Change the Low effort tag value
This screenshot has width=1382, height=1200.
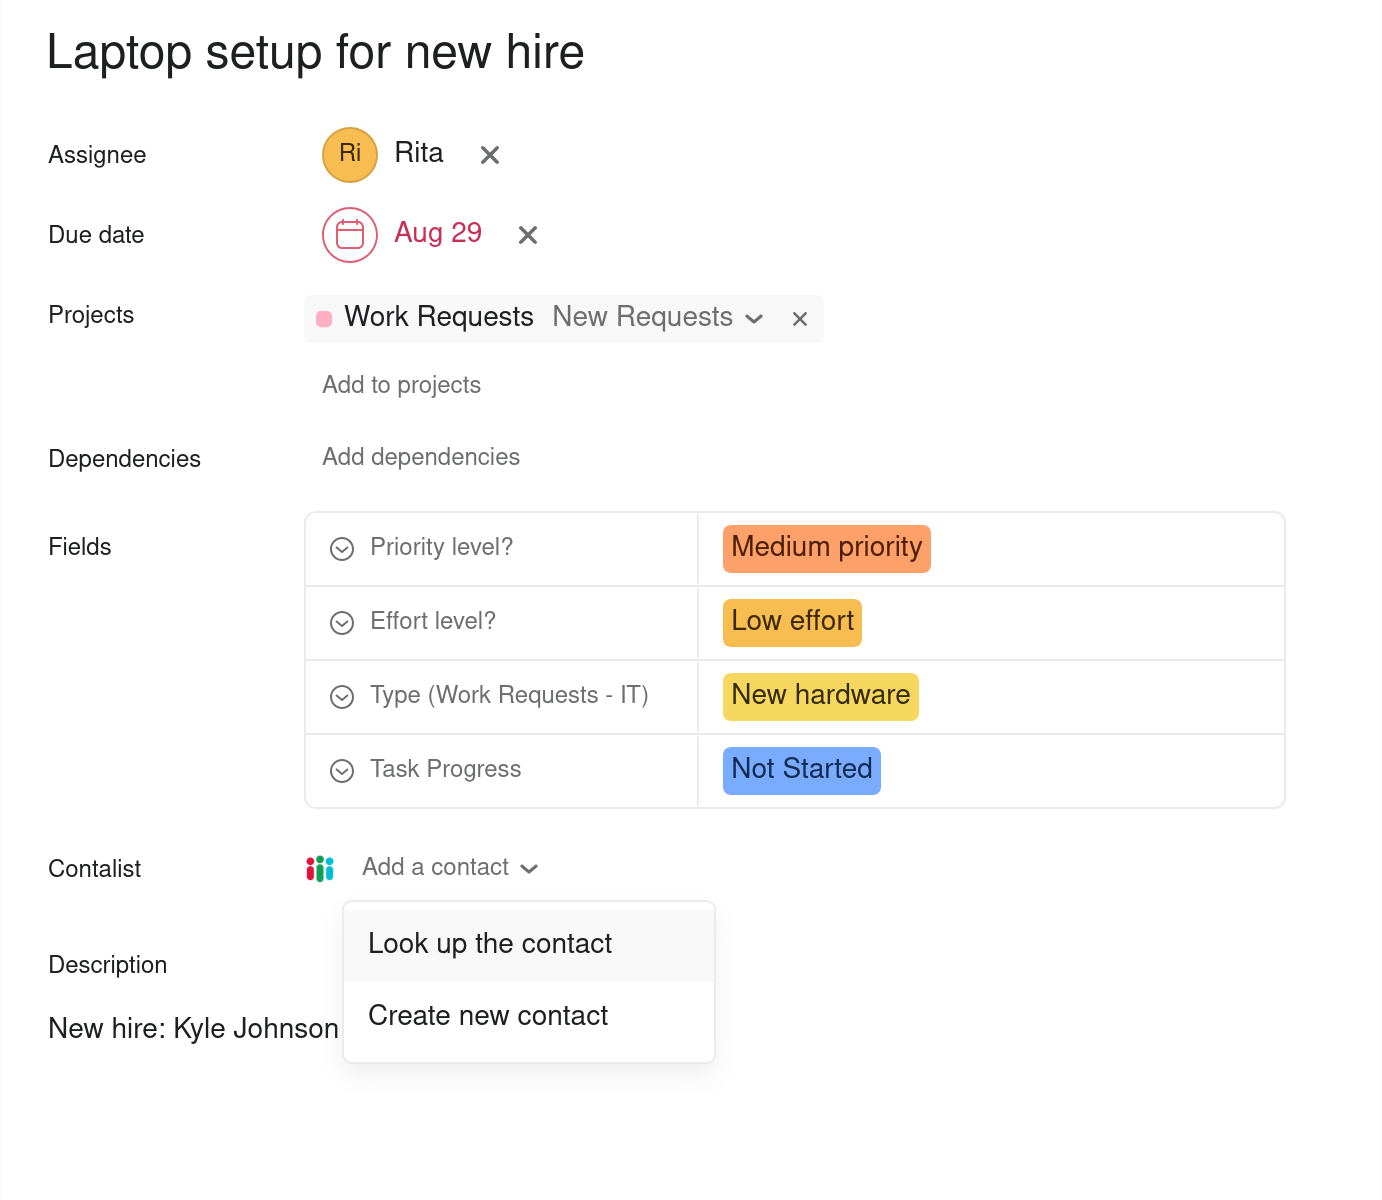792,622
